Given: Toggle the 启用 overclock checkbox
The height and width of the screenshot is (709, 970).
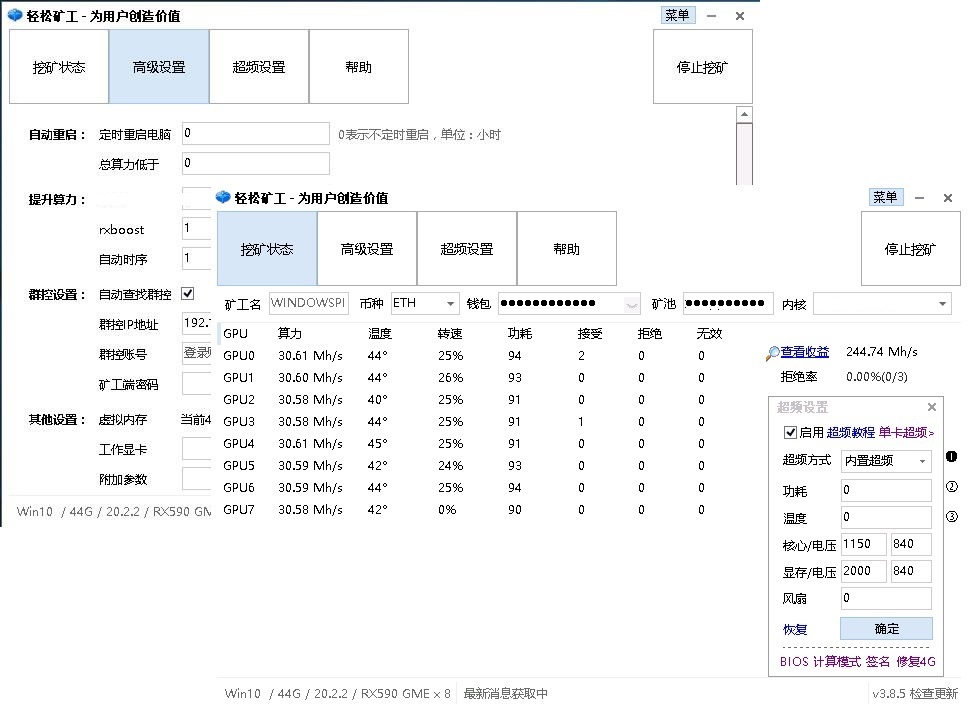Looking at the screenshot, I should tap(791, 433).
